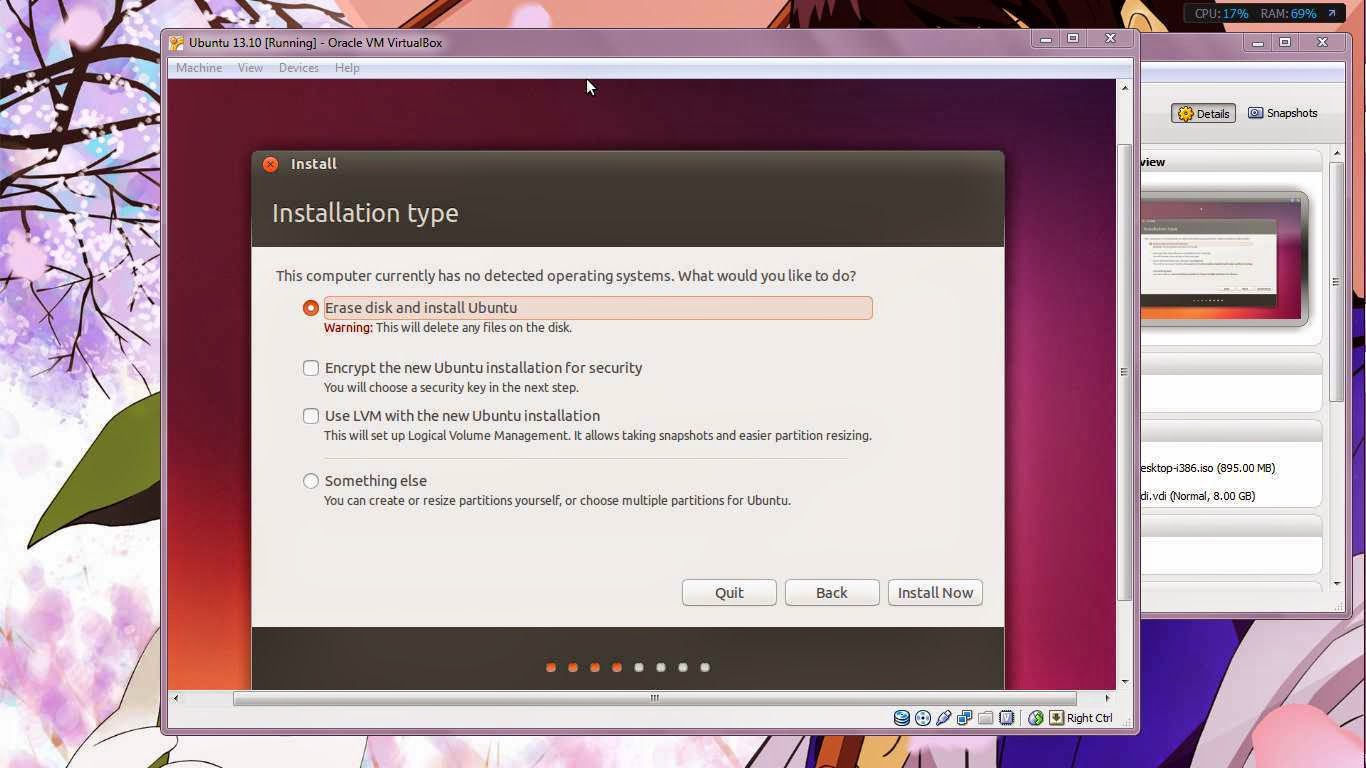Click the Manager details scrollbar thumb
The height and width of the screenshot is (768, 1366).
coord(1337,282)
